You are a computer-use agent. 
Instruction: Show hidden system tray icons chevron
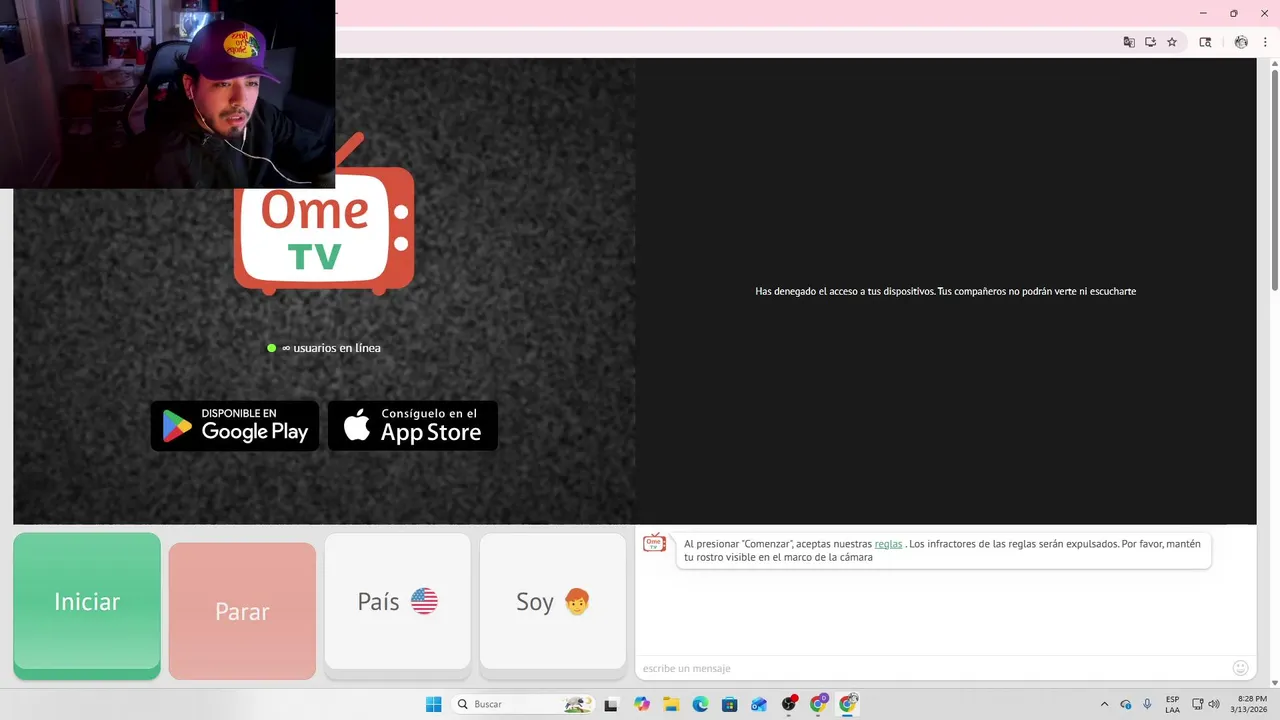point(1104,704)
